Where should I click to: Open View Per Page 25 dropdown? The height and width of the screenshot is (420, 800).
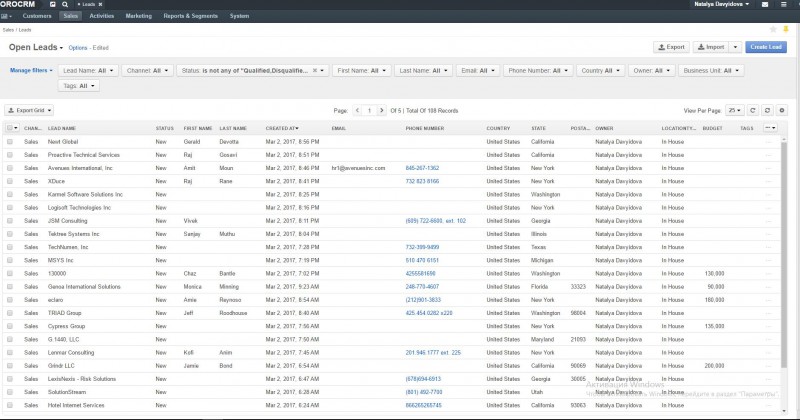[735, 110]
